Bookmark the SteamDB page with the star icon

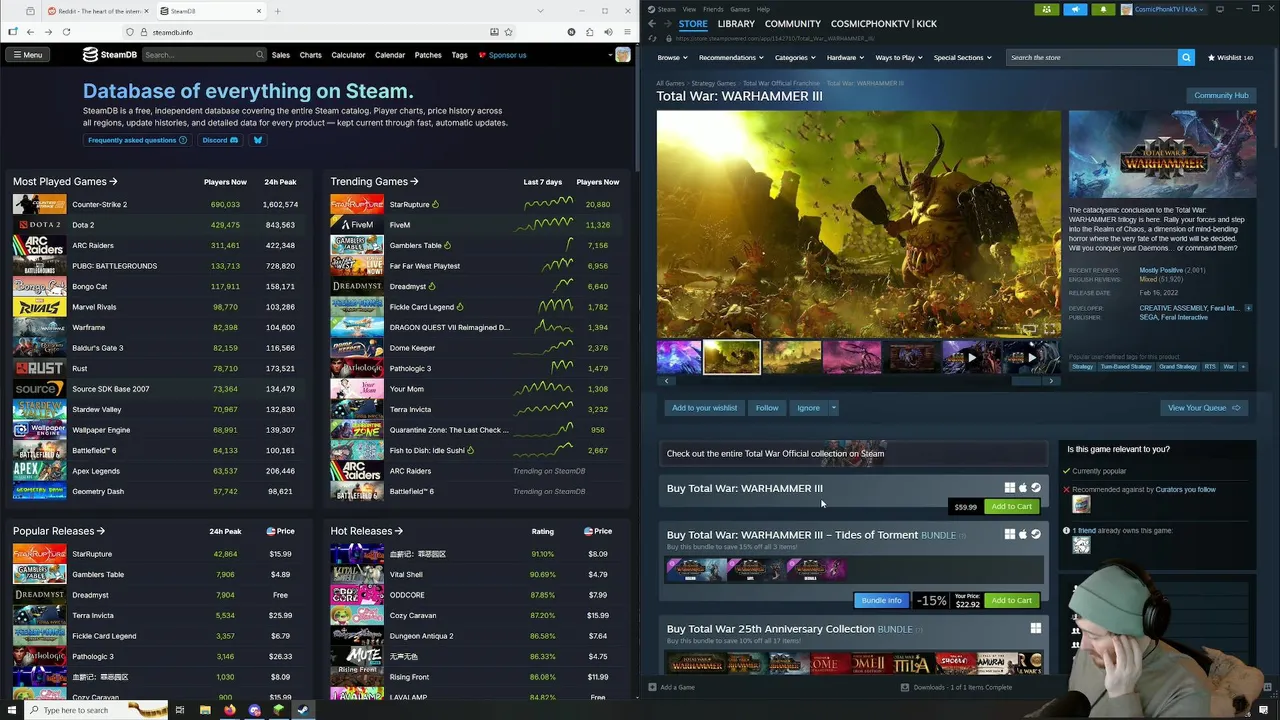[509, 32]
